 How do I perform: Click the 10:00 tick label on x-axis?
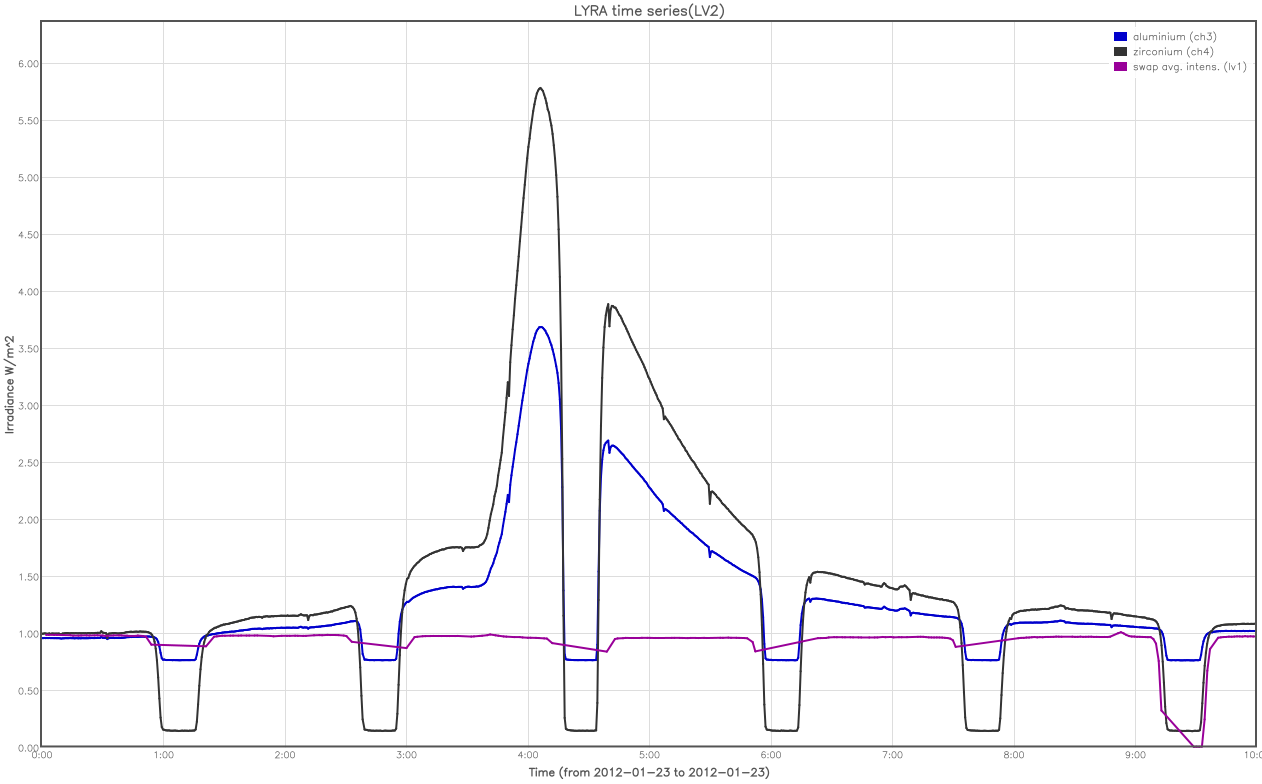tap(1250, 756)
